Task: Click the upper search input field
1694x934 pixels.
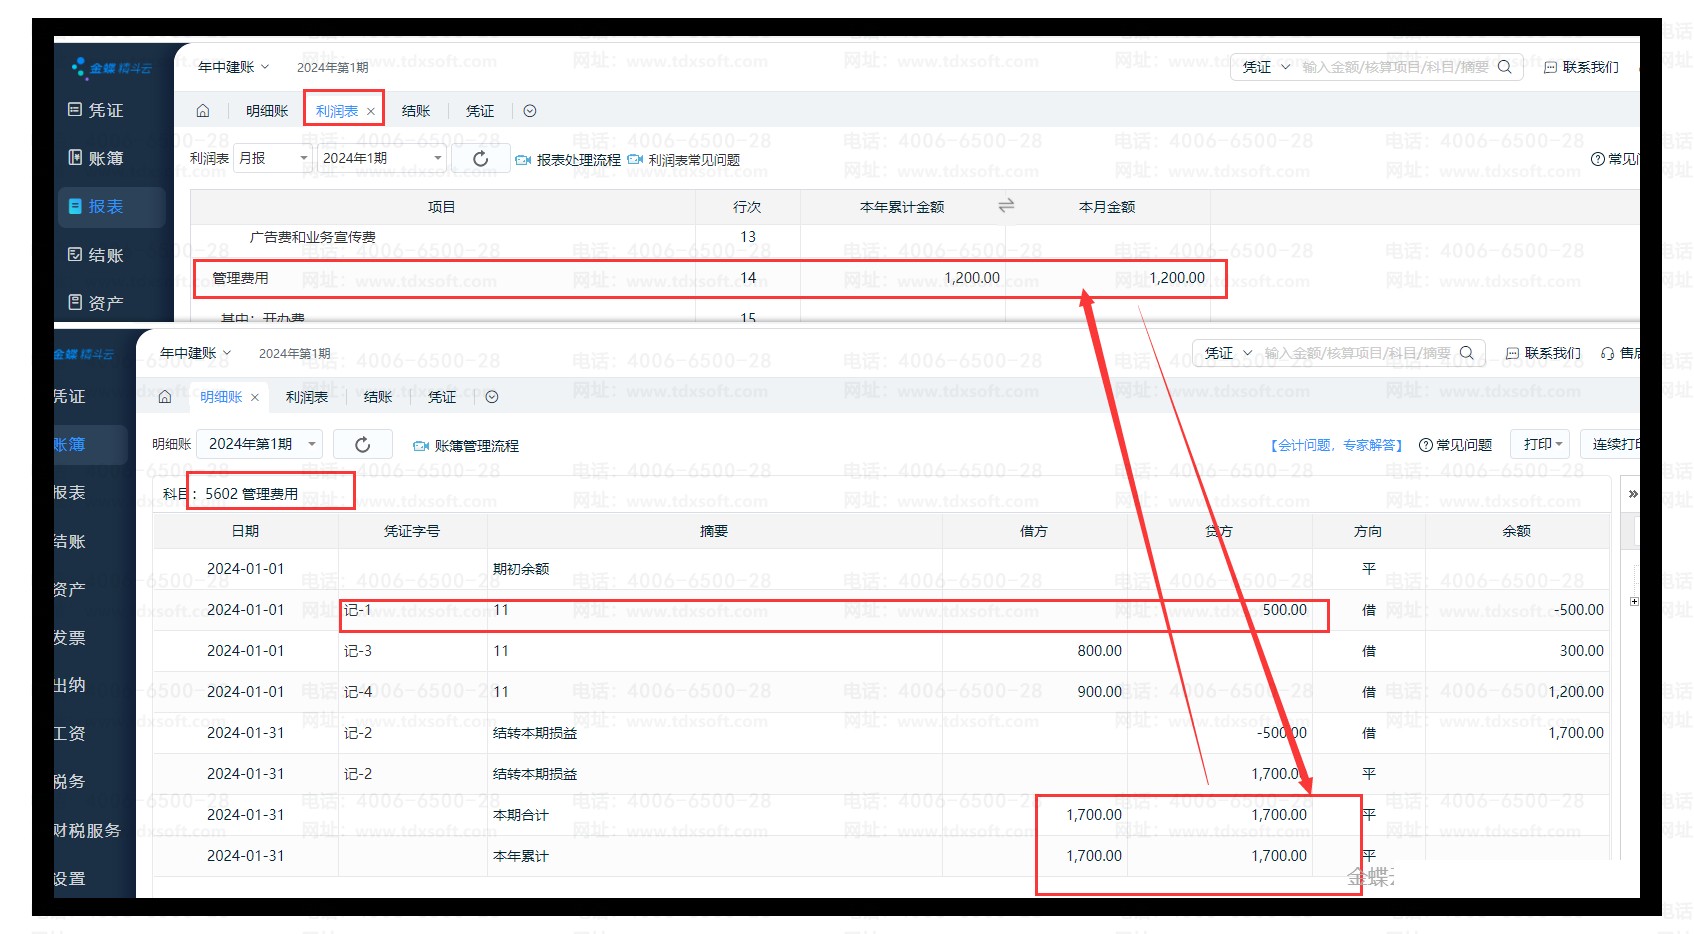Action: tap(1395, 67)
